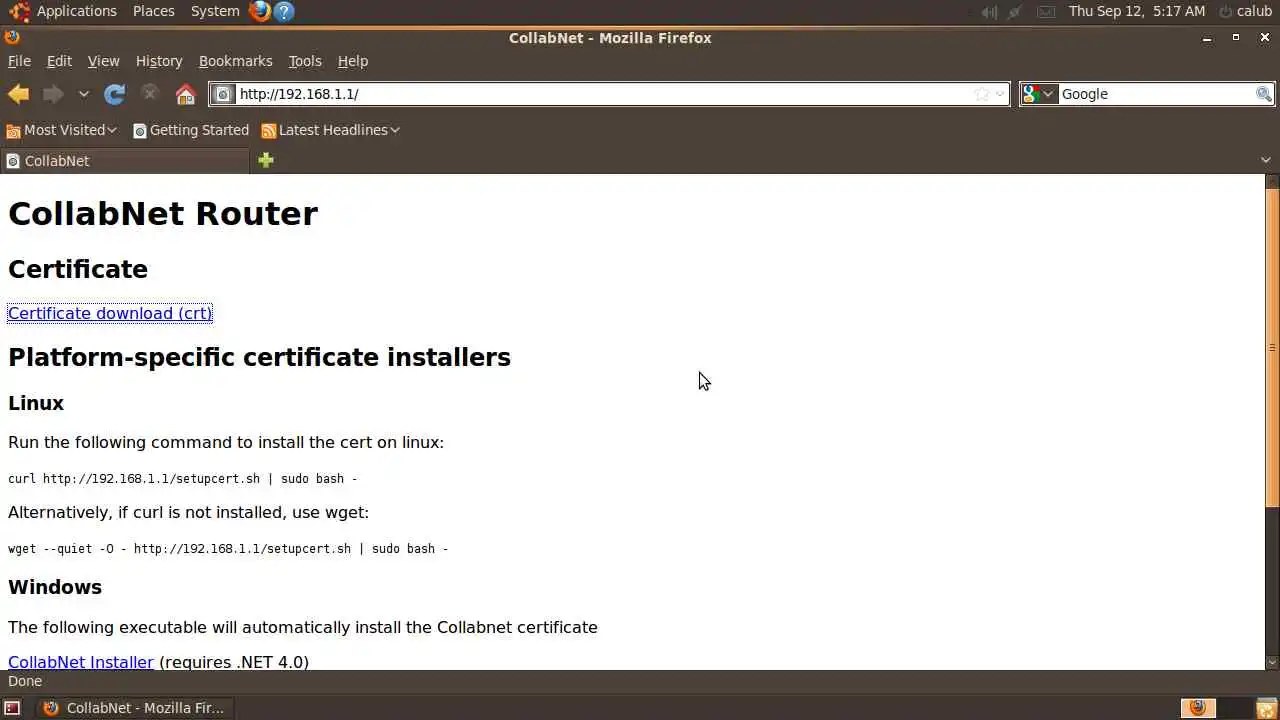The image size is (1280, 720).
Task: Click the mail envelope indicator icon
Action: pos(1045,12)
